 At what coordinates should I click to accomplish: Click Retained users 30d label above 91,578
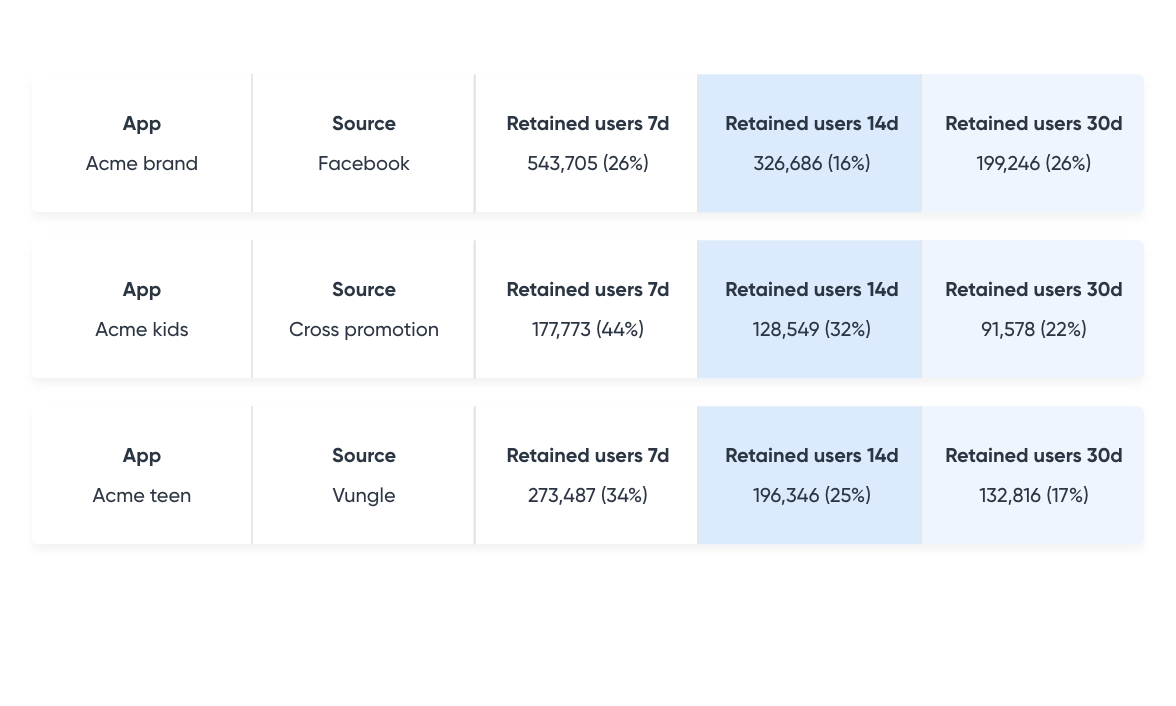point(1034,290)
